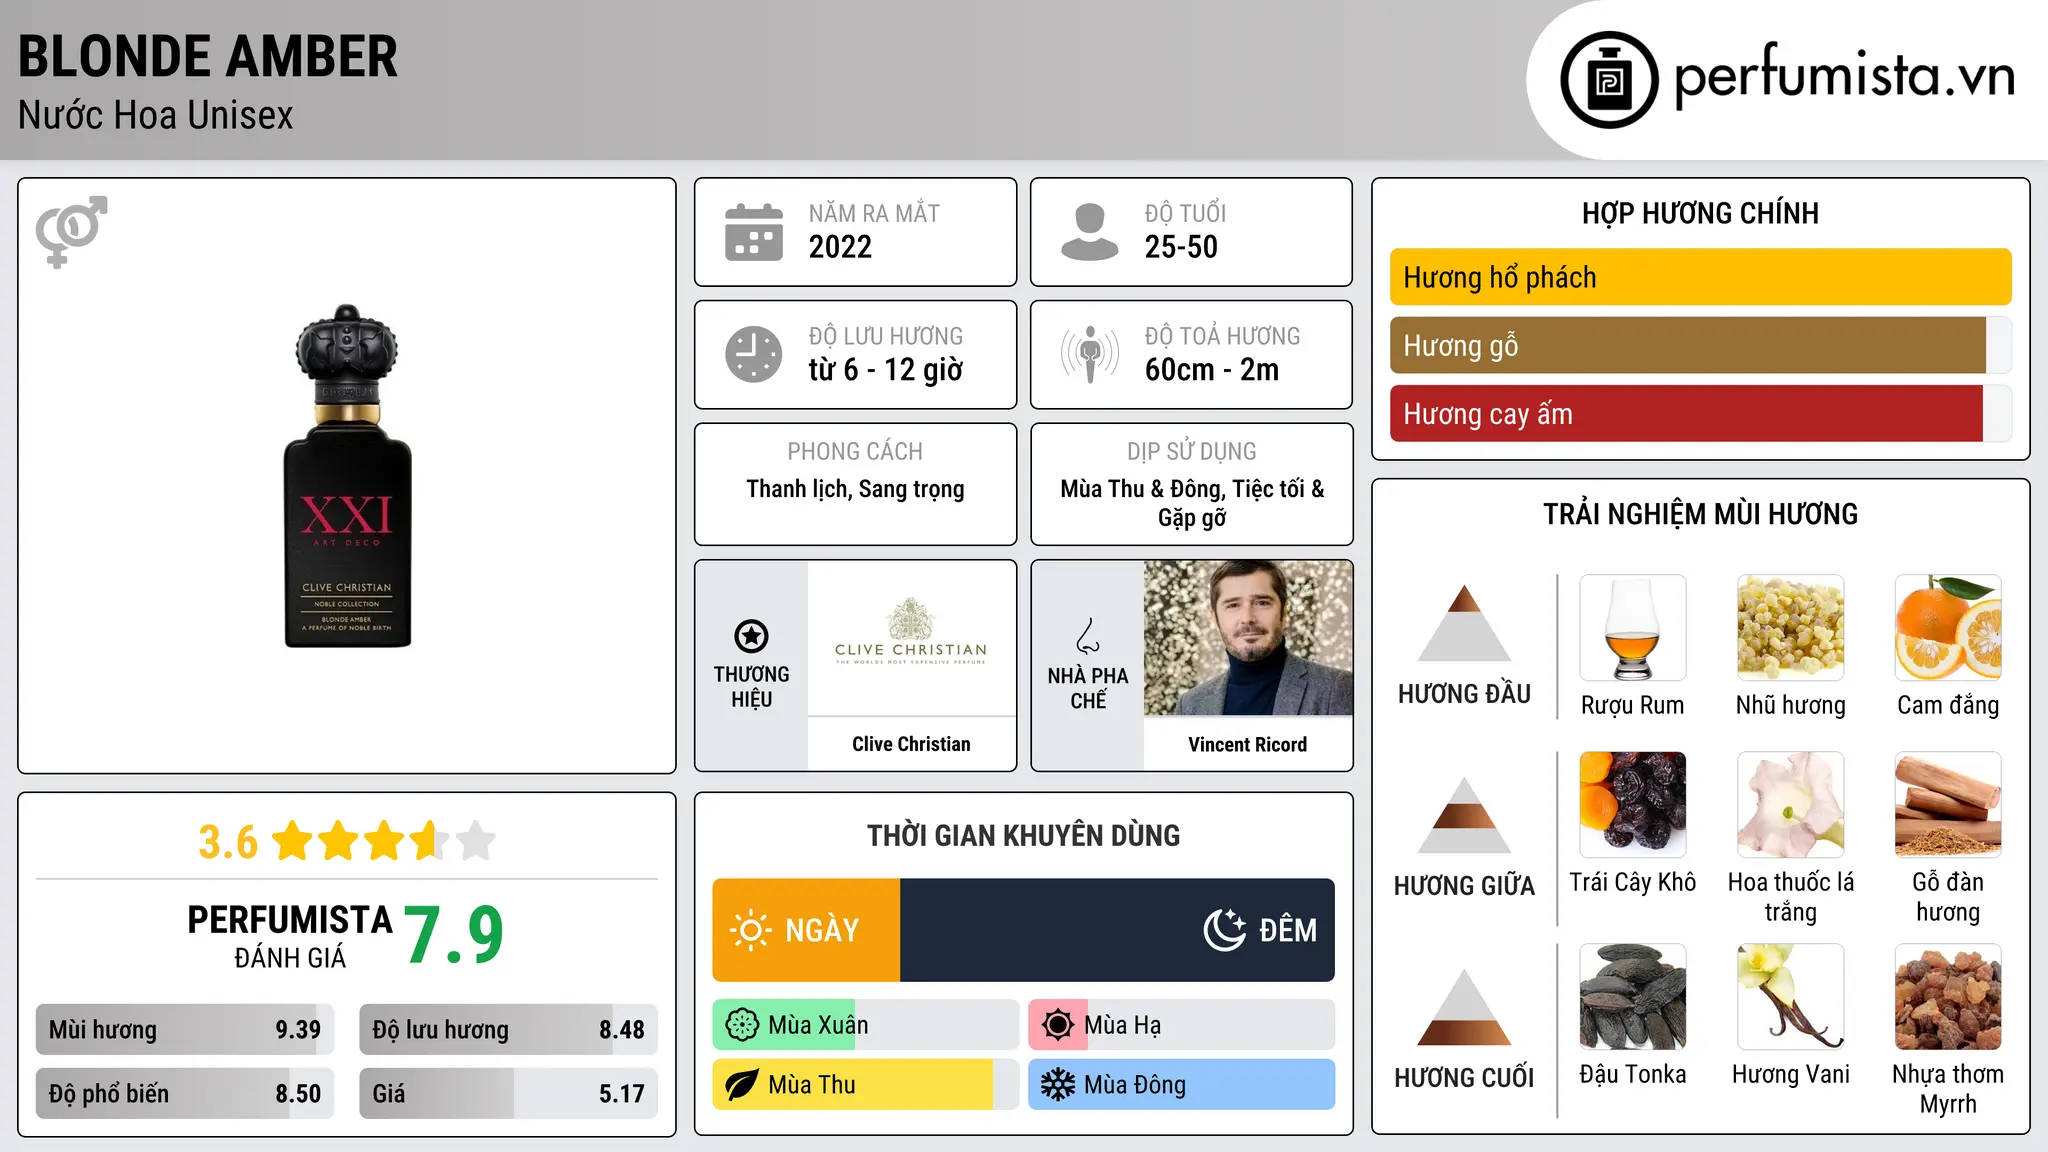
Task: Click the Hương gỗ accord bar
Action: point(1700,345)
